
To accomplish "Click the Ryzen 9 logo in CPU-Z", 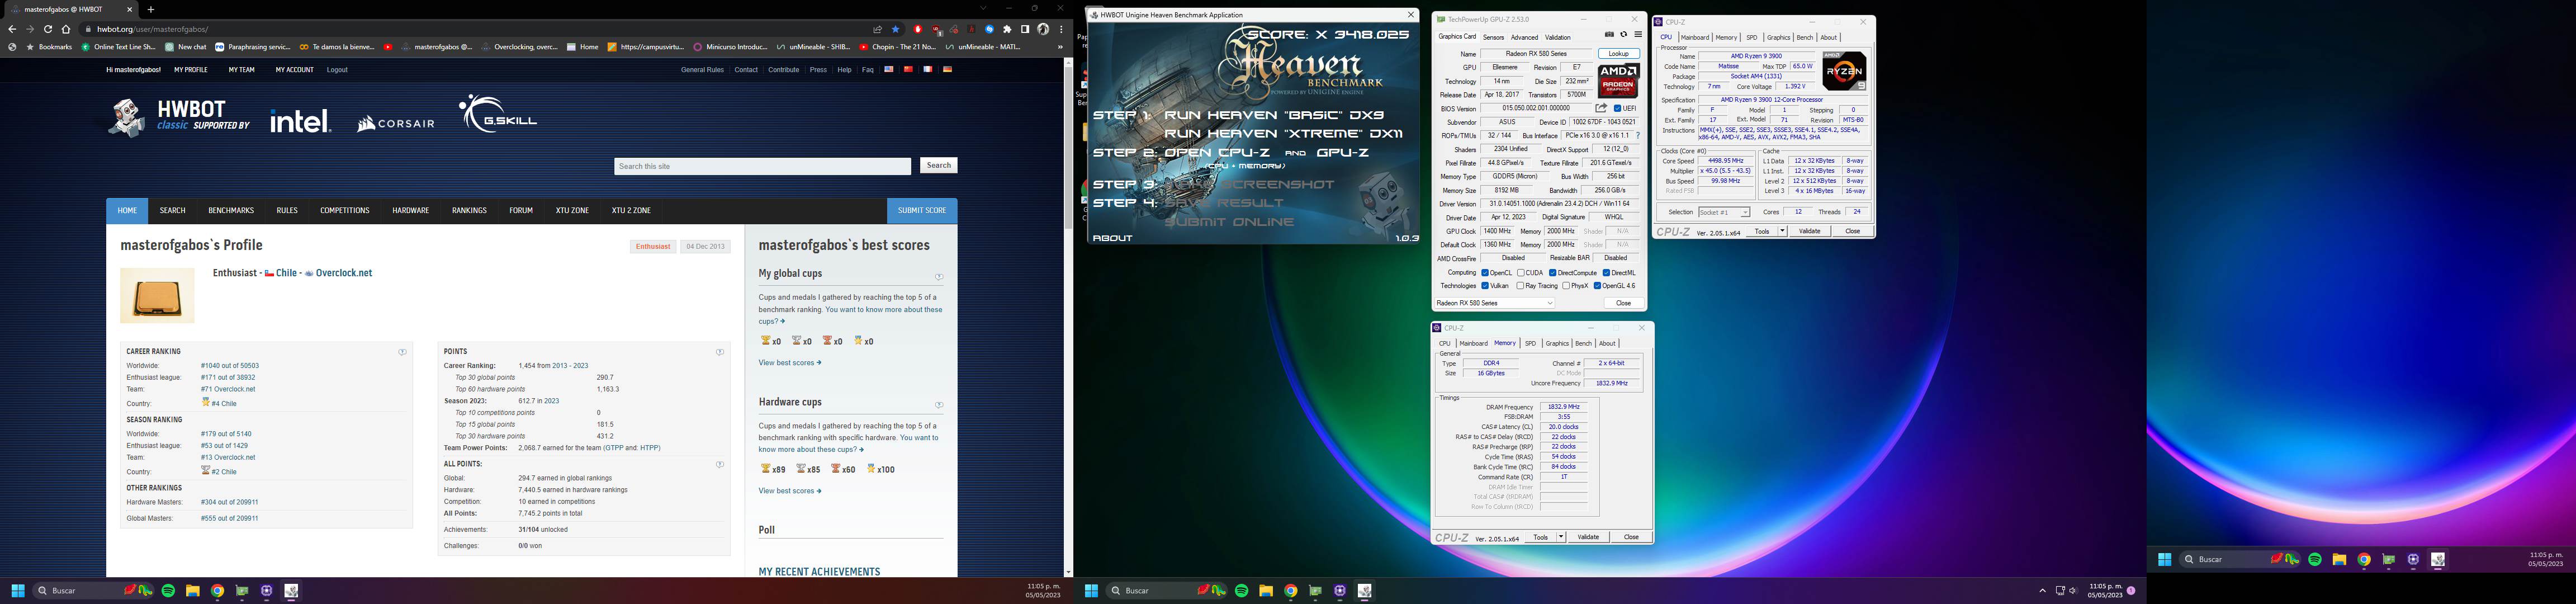I will pyautogui.click(x=1845, y=71).
